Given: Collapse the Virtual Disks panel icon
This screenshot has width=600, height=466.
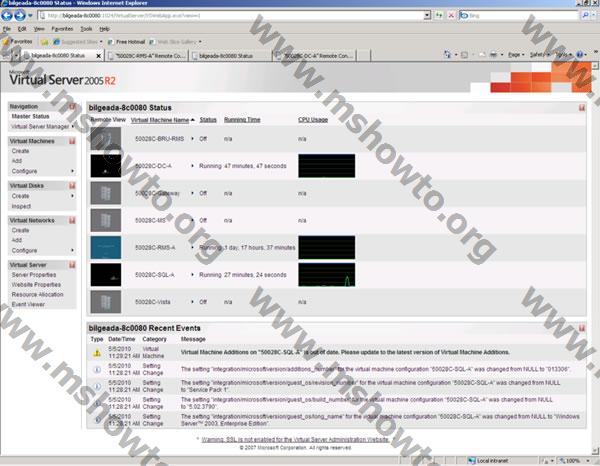Looking at the screenshot, I should [x=72, y=186].
